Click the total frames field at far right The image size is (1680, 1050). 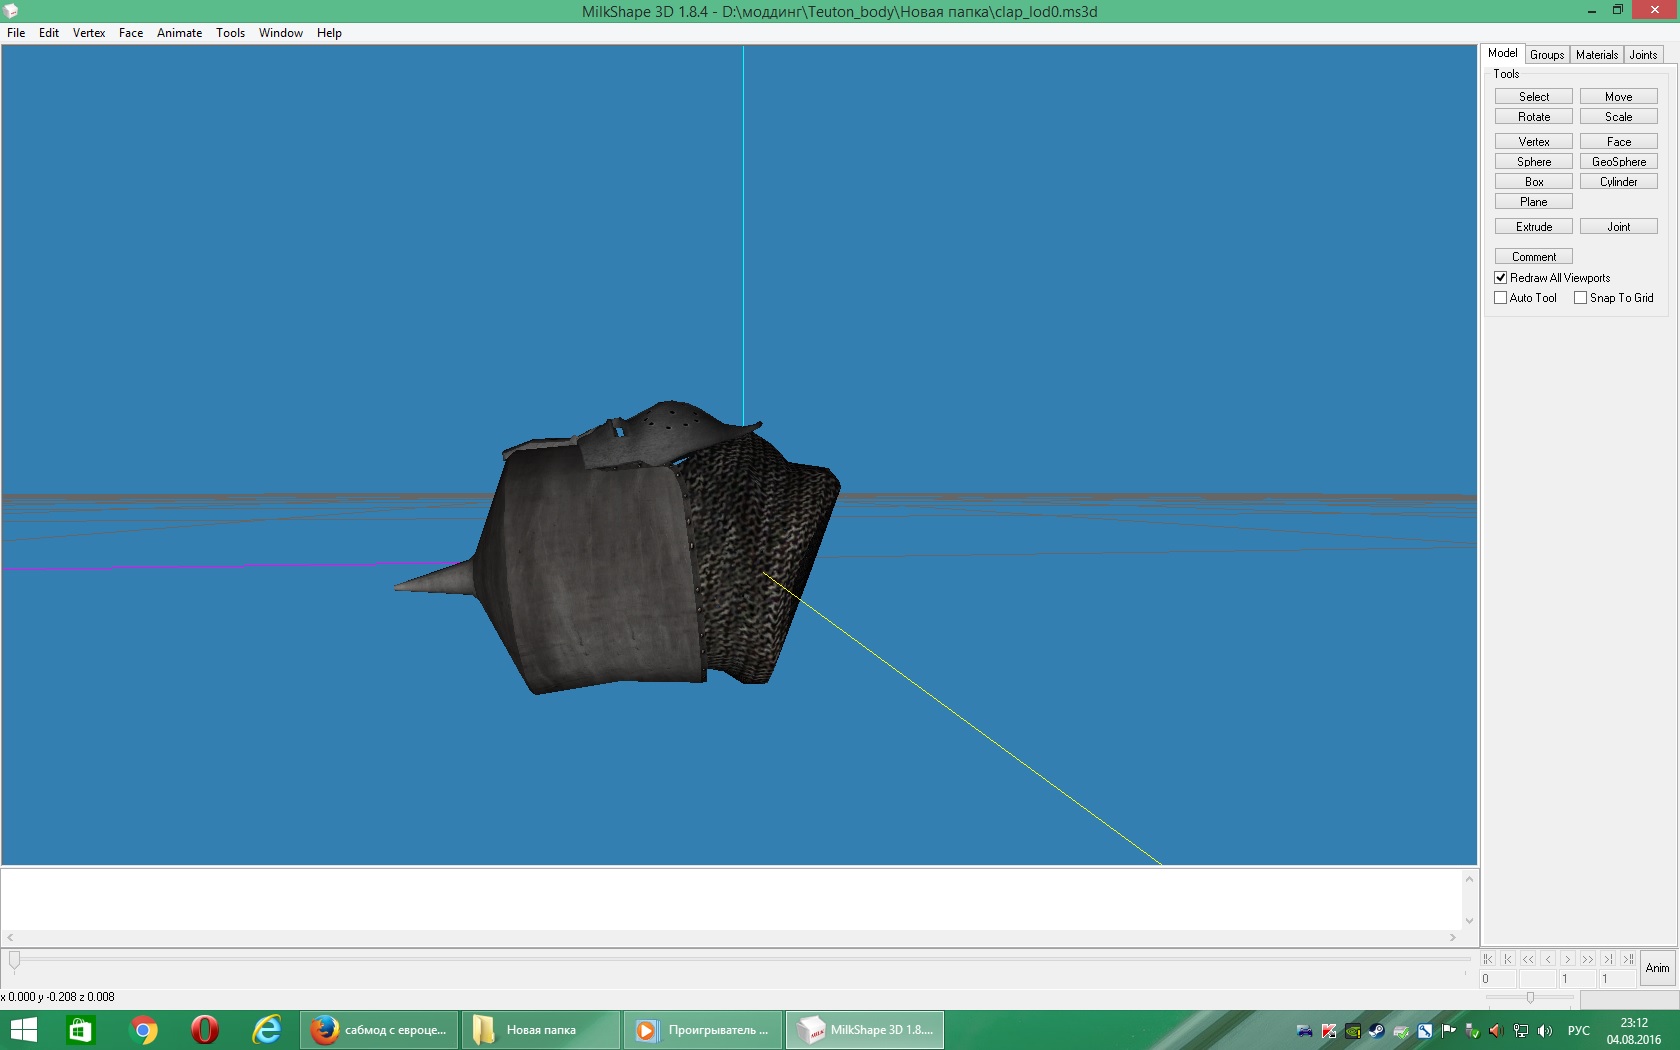pos(1618,979)
